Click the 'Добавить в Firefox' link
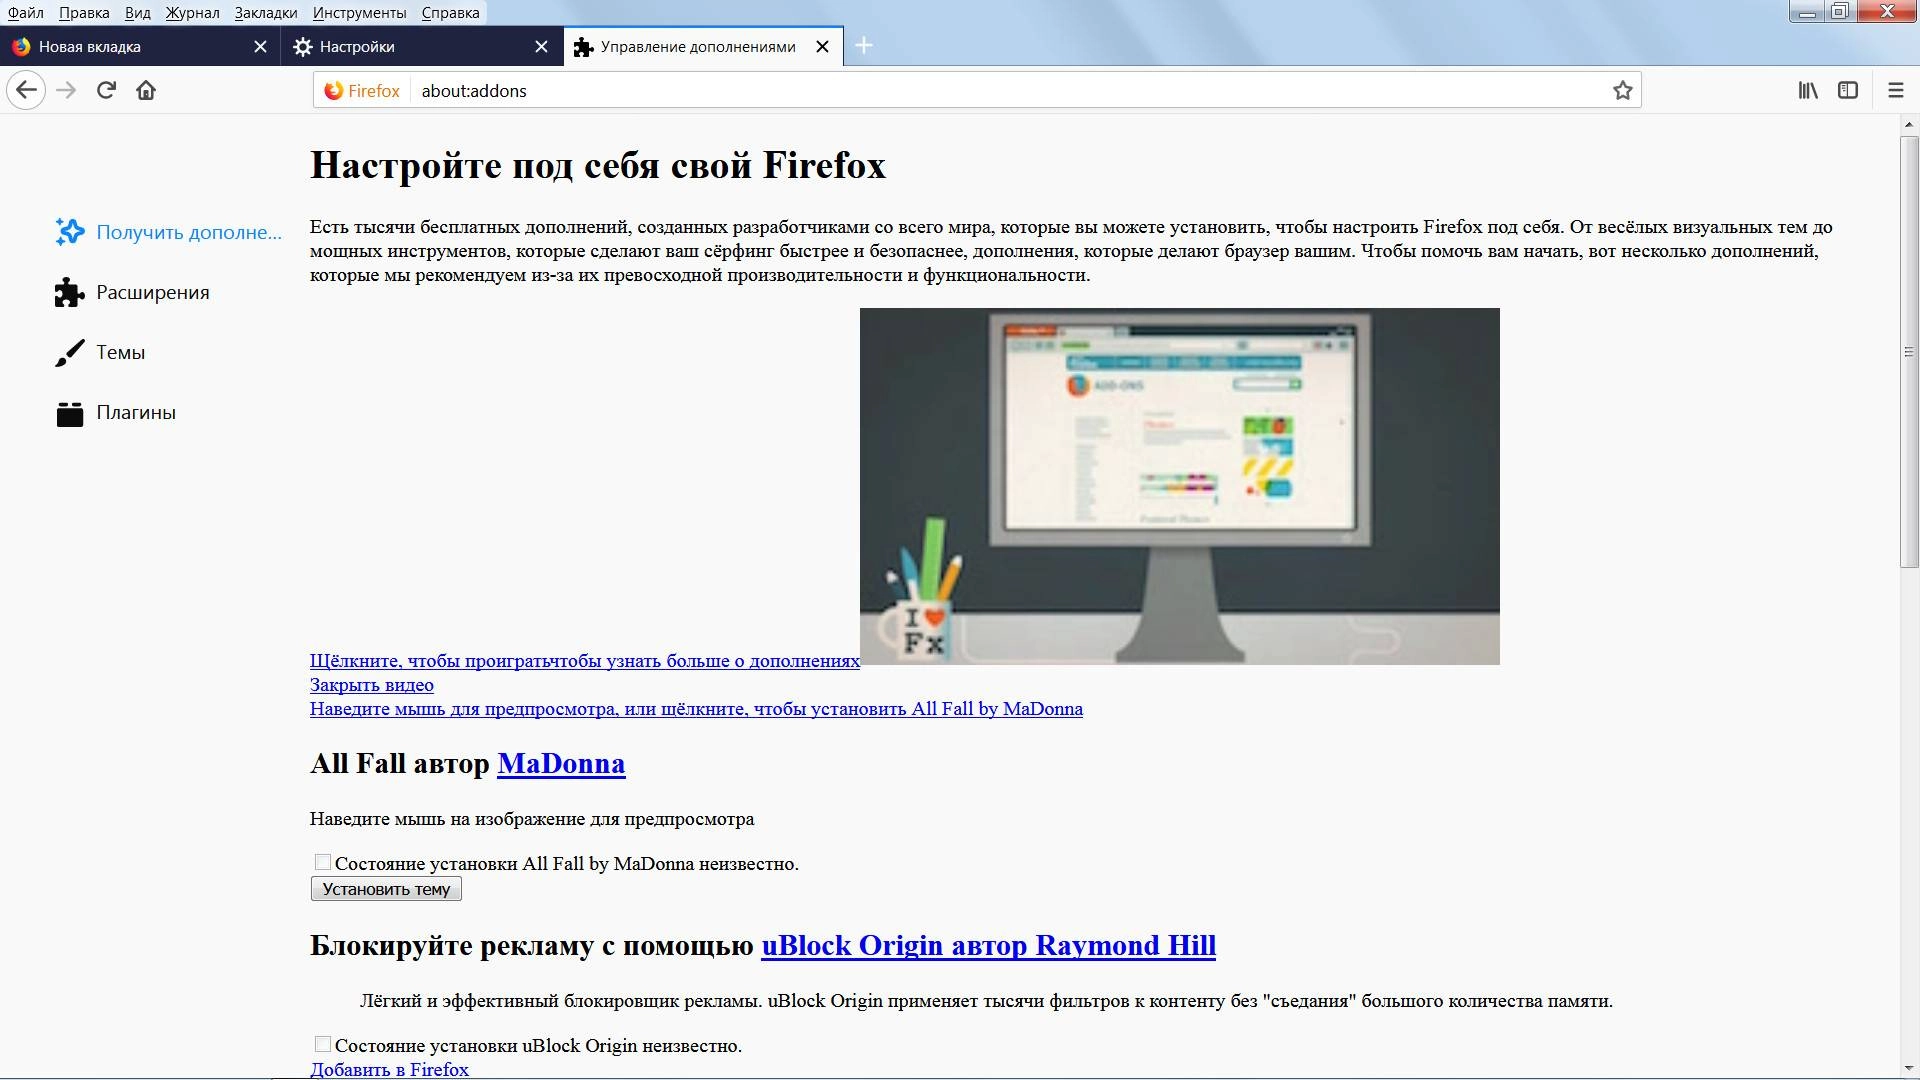This screenshot has width=1920, height=1080. pos(389,1069)
